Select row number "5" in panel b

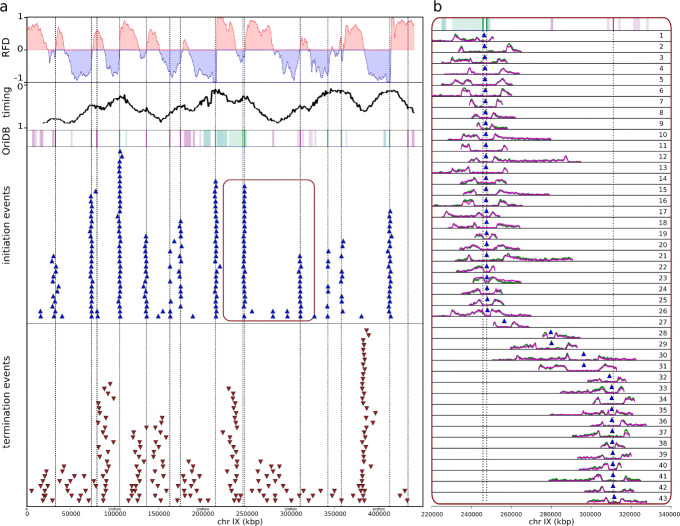661,80
